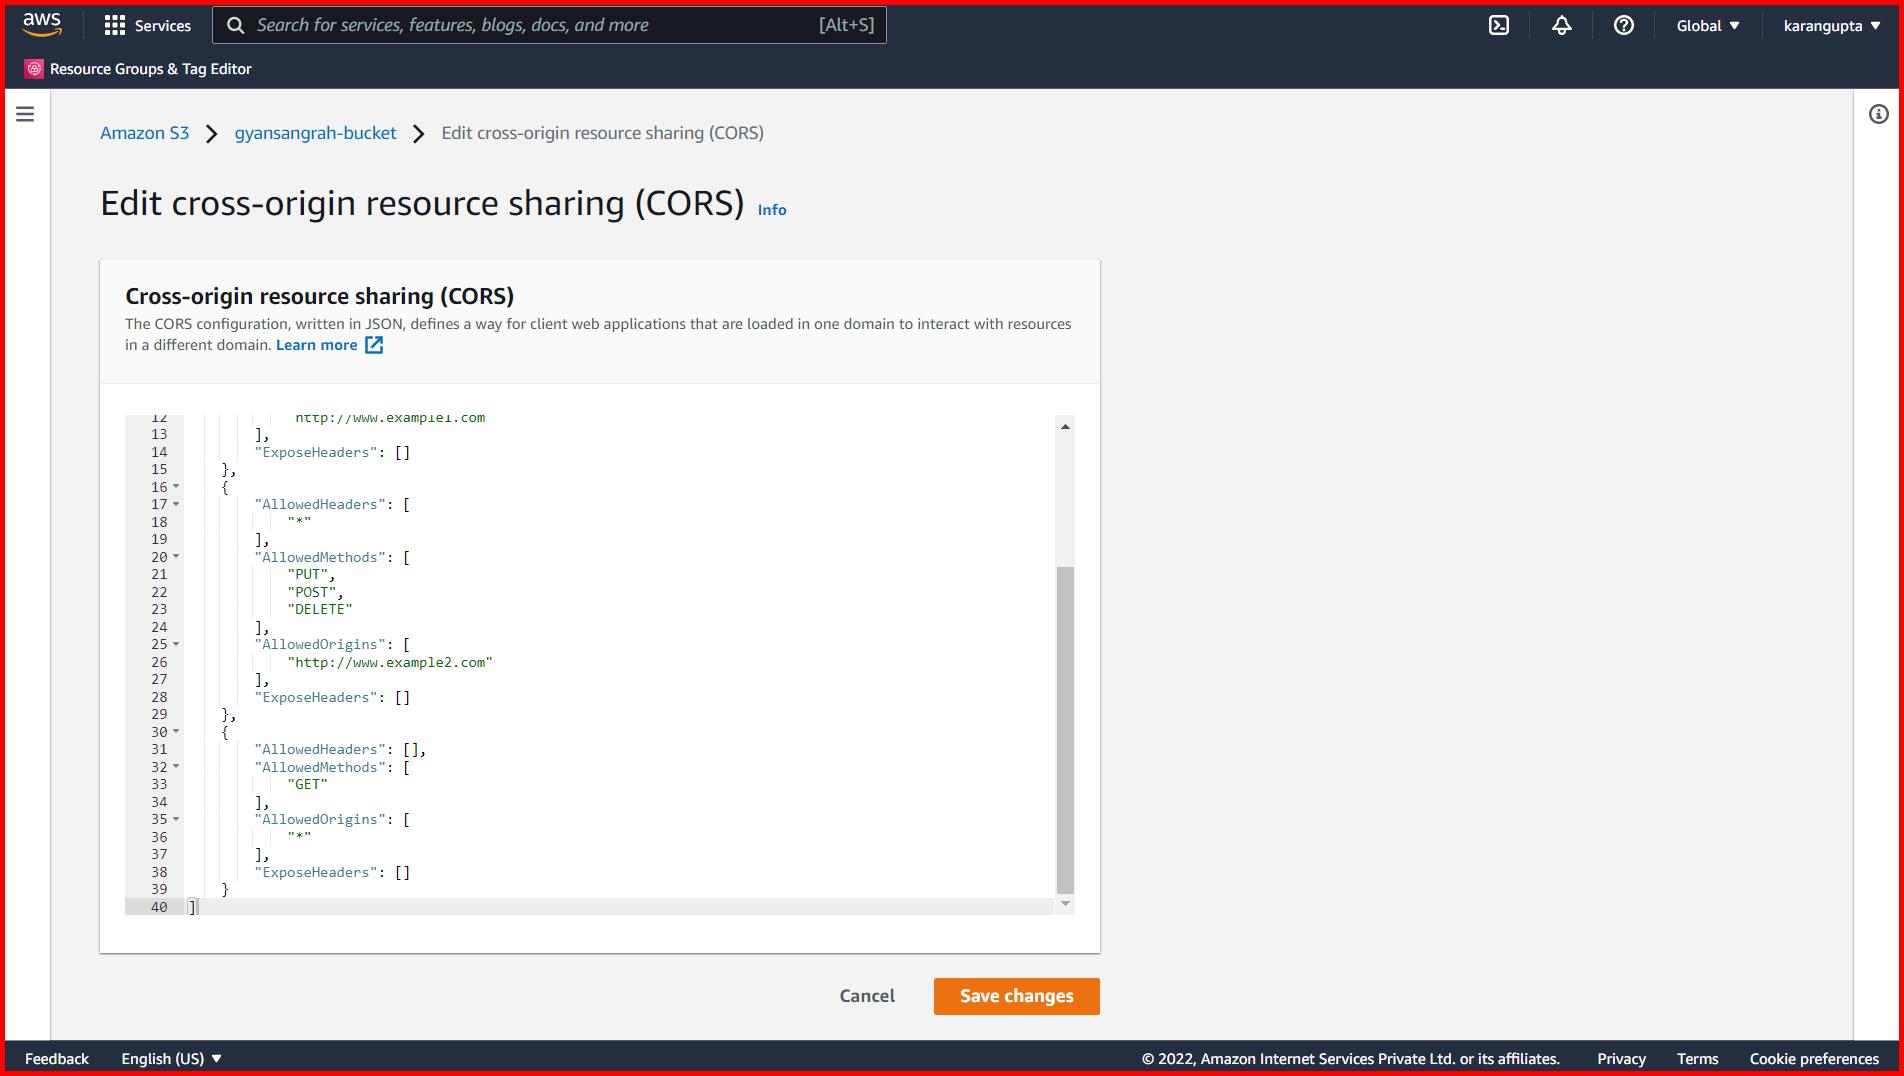Follow the Learn more link
Screen dimensions: 1904x1076
click(x=316, y=344)
